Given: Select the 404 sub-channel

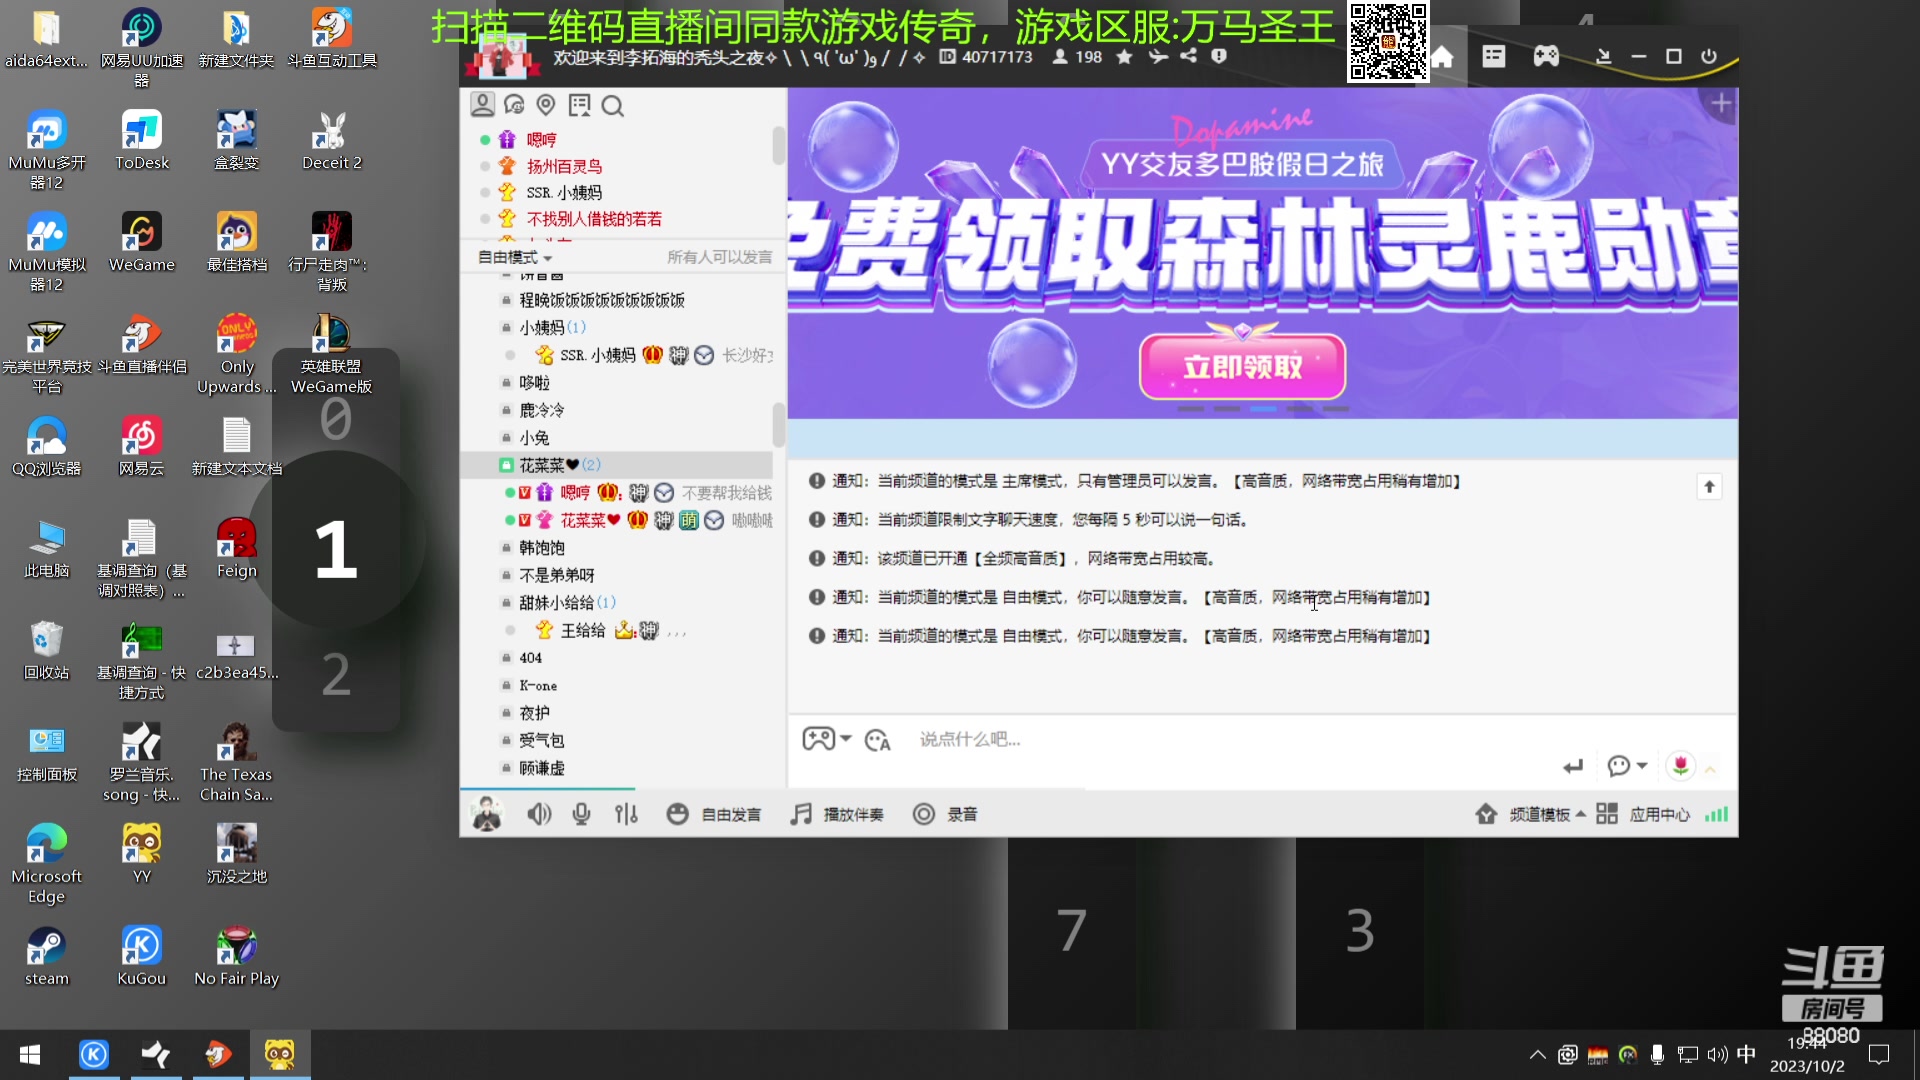Looking at the screenshot, I should tap(533, 657).
